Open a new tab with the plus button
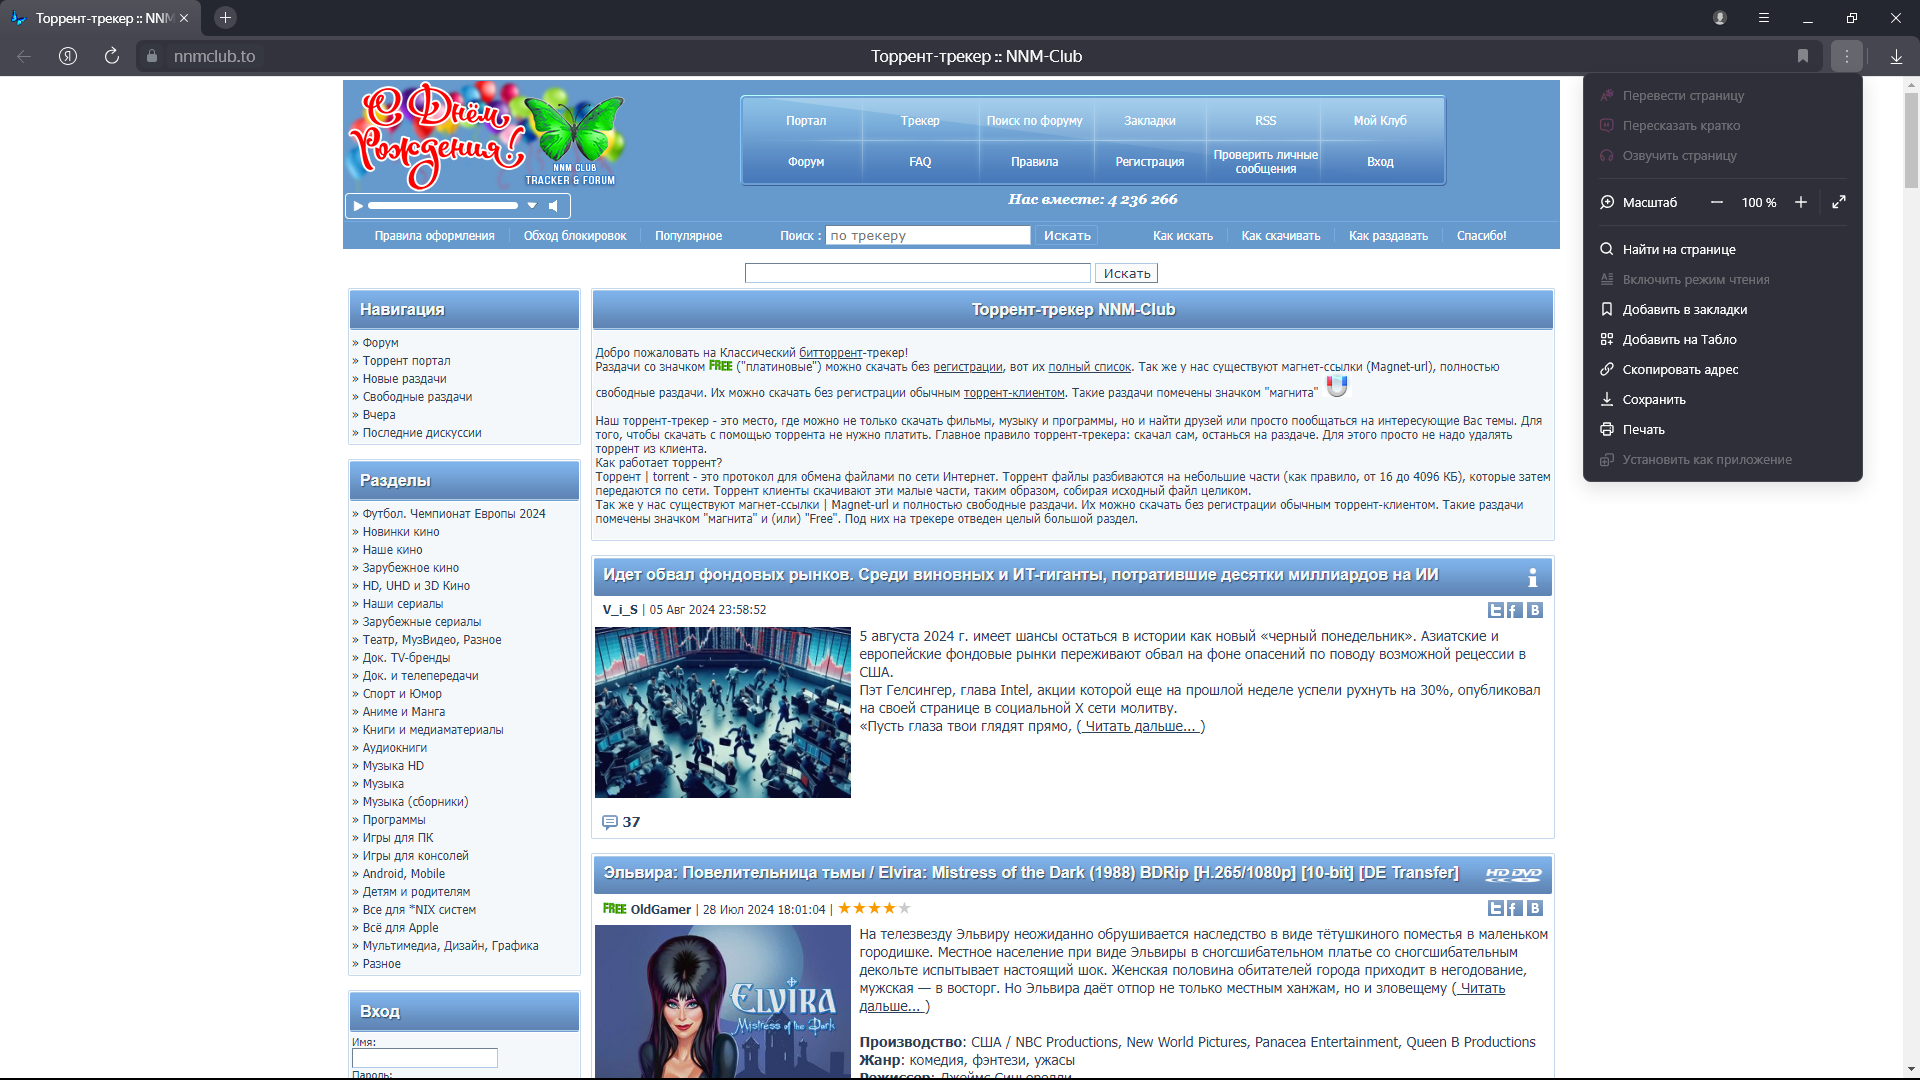The image size is (1920, 1080). click(x=226, y=18)
